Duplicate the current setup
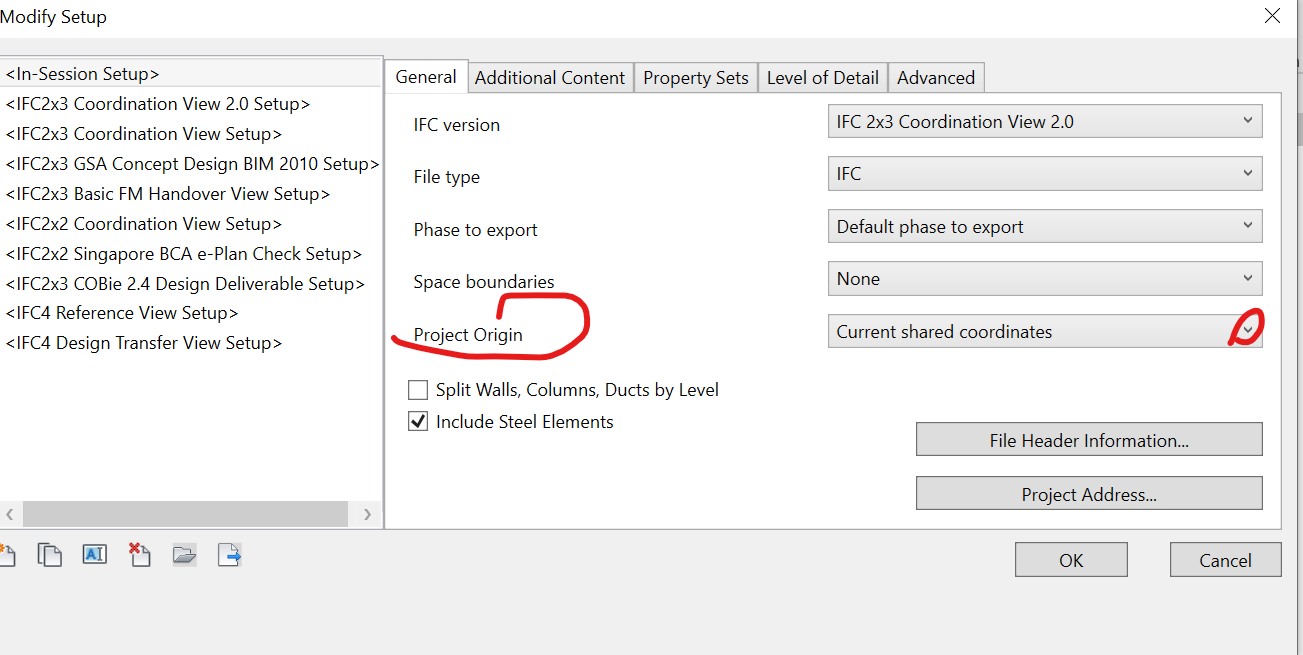The height and width of the screenshot is (655, 1303). click(x=49, y=554)
